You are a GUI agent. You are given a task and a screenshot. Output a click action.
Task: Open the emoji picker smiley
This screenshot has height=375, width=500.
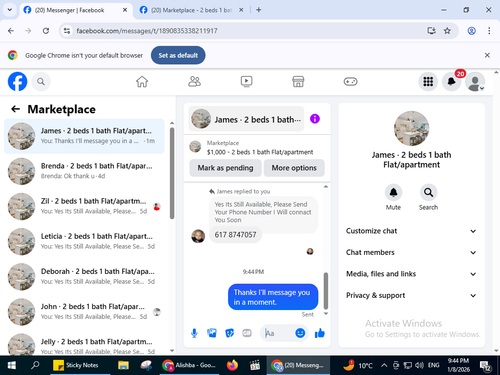point(300,333)
